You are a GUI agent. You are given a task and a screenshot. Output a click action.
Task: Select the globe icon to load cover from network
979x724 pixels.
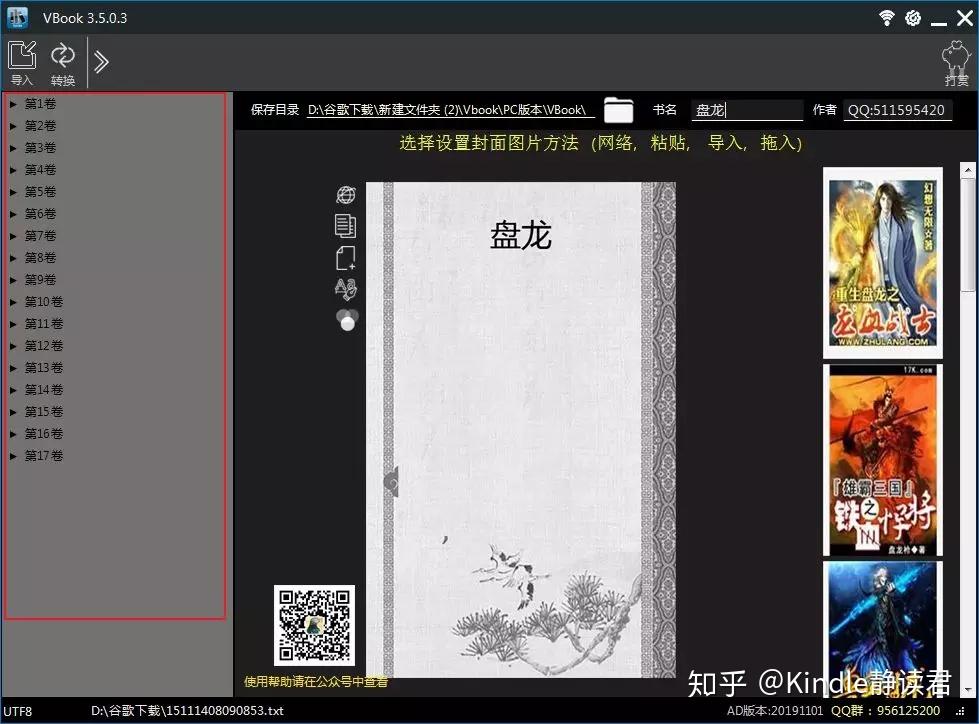click(345, 194)
